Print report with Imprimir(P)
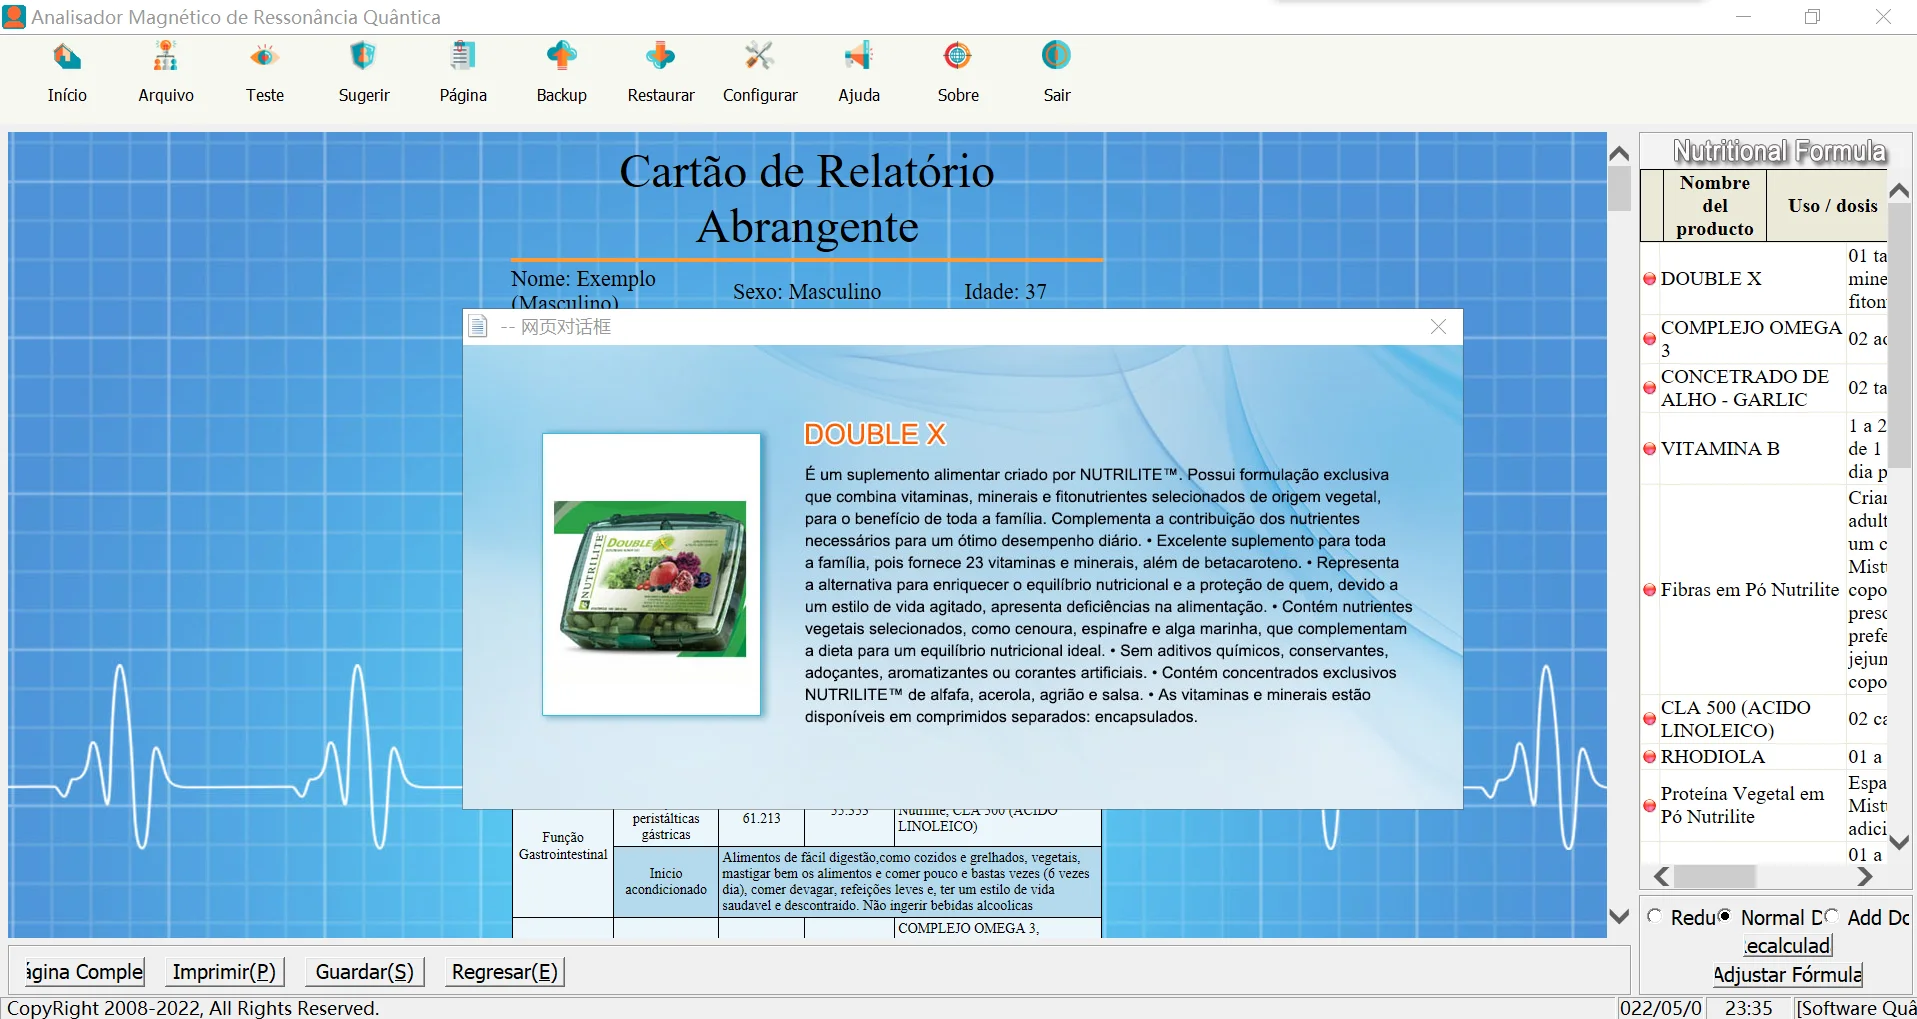The width and height of the screenshot is (1917, 1019). 224,972
